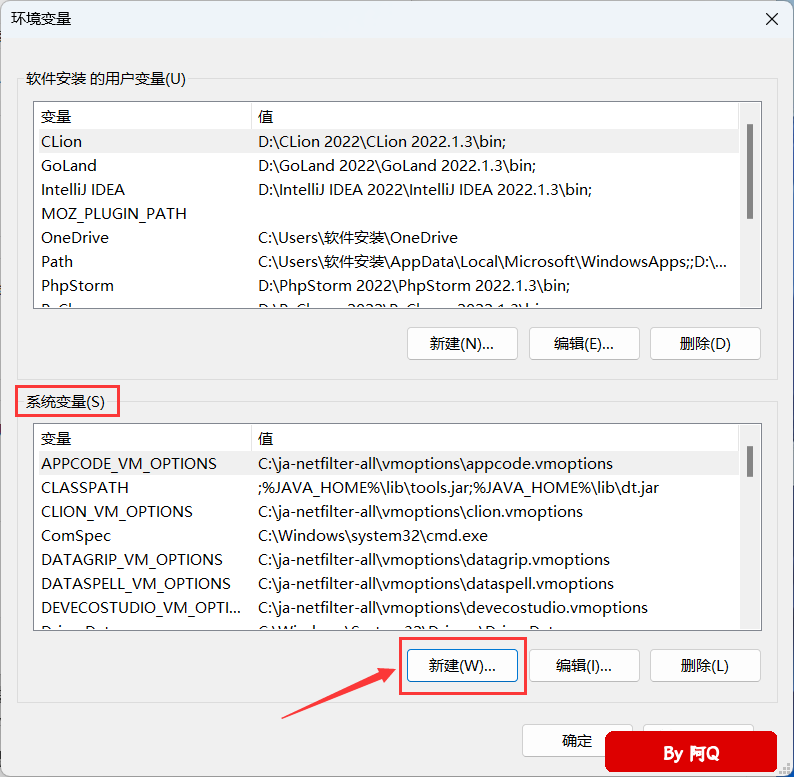The image size is (794, 777).
Task: Click 新建(N)... for user variables
Action: coord(462,344)
